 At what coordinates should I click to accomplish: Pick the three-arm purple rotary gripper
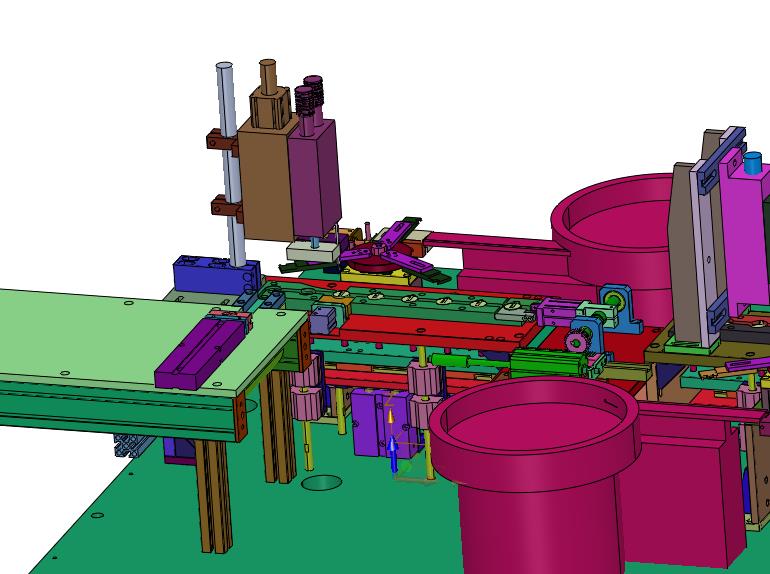coord(383,250)
